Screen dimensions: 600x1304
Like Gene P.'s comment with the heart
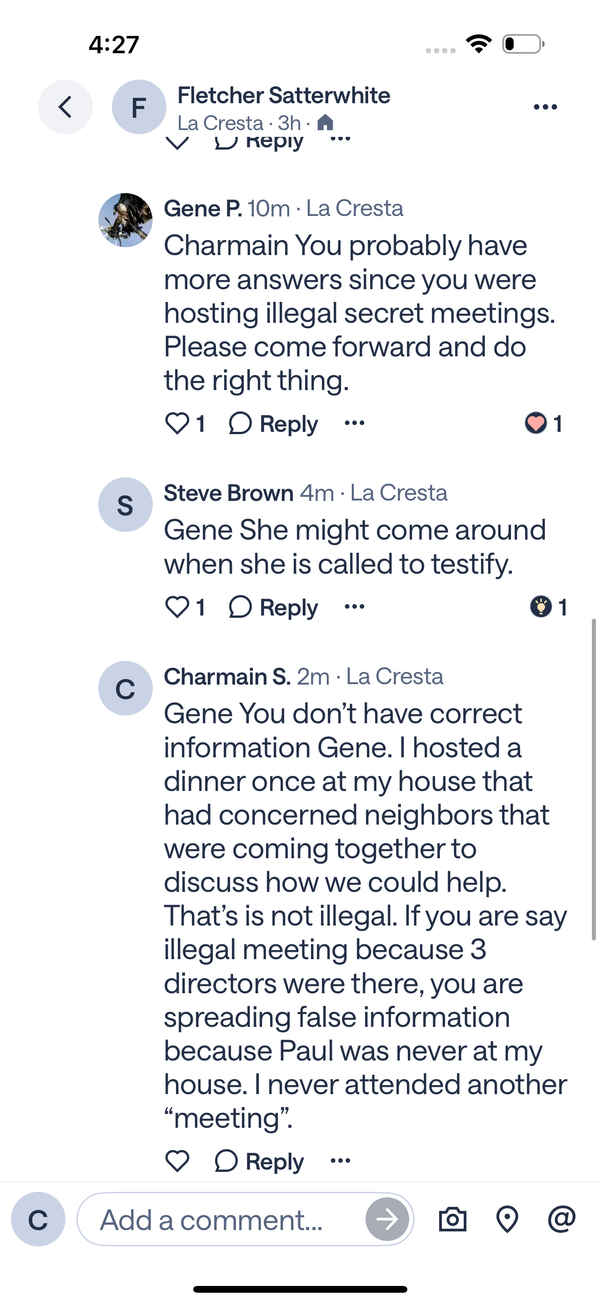coord(177,424)
